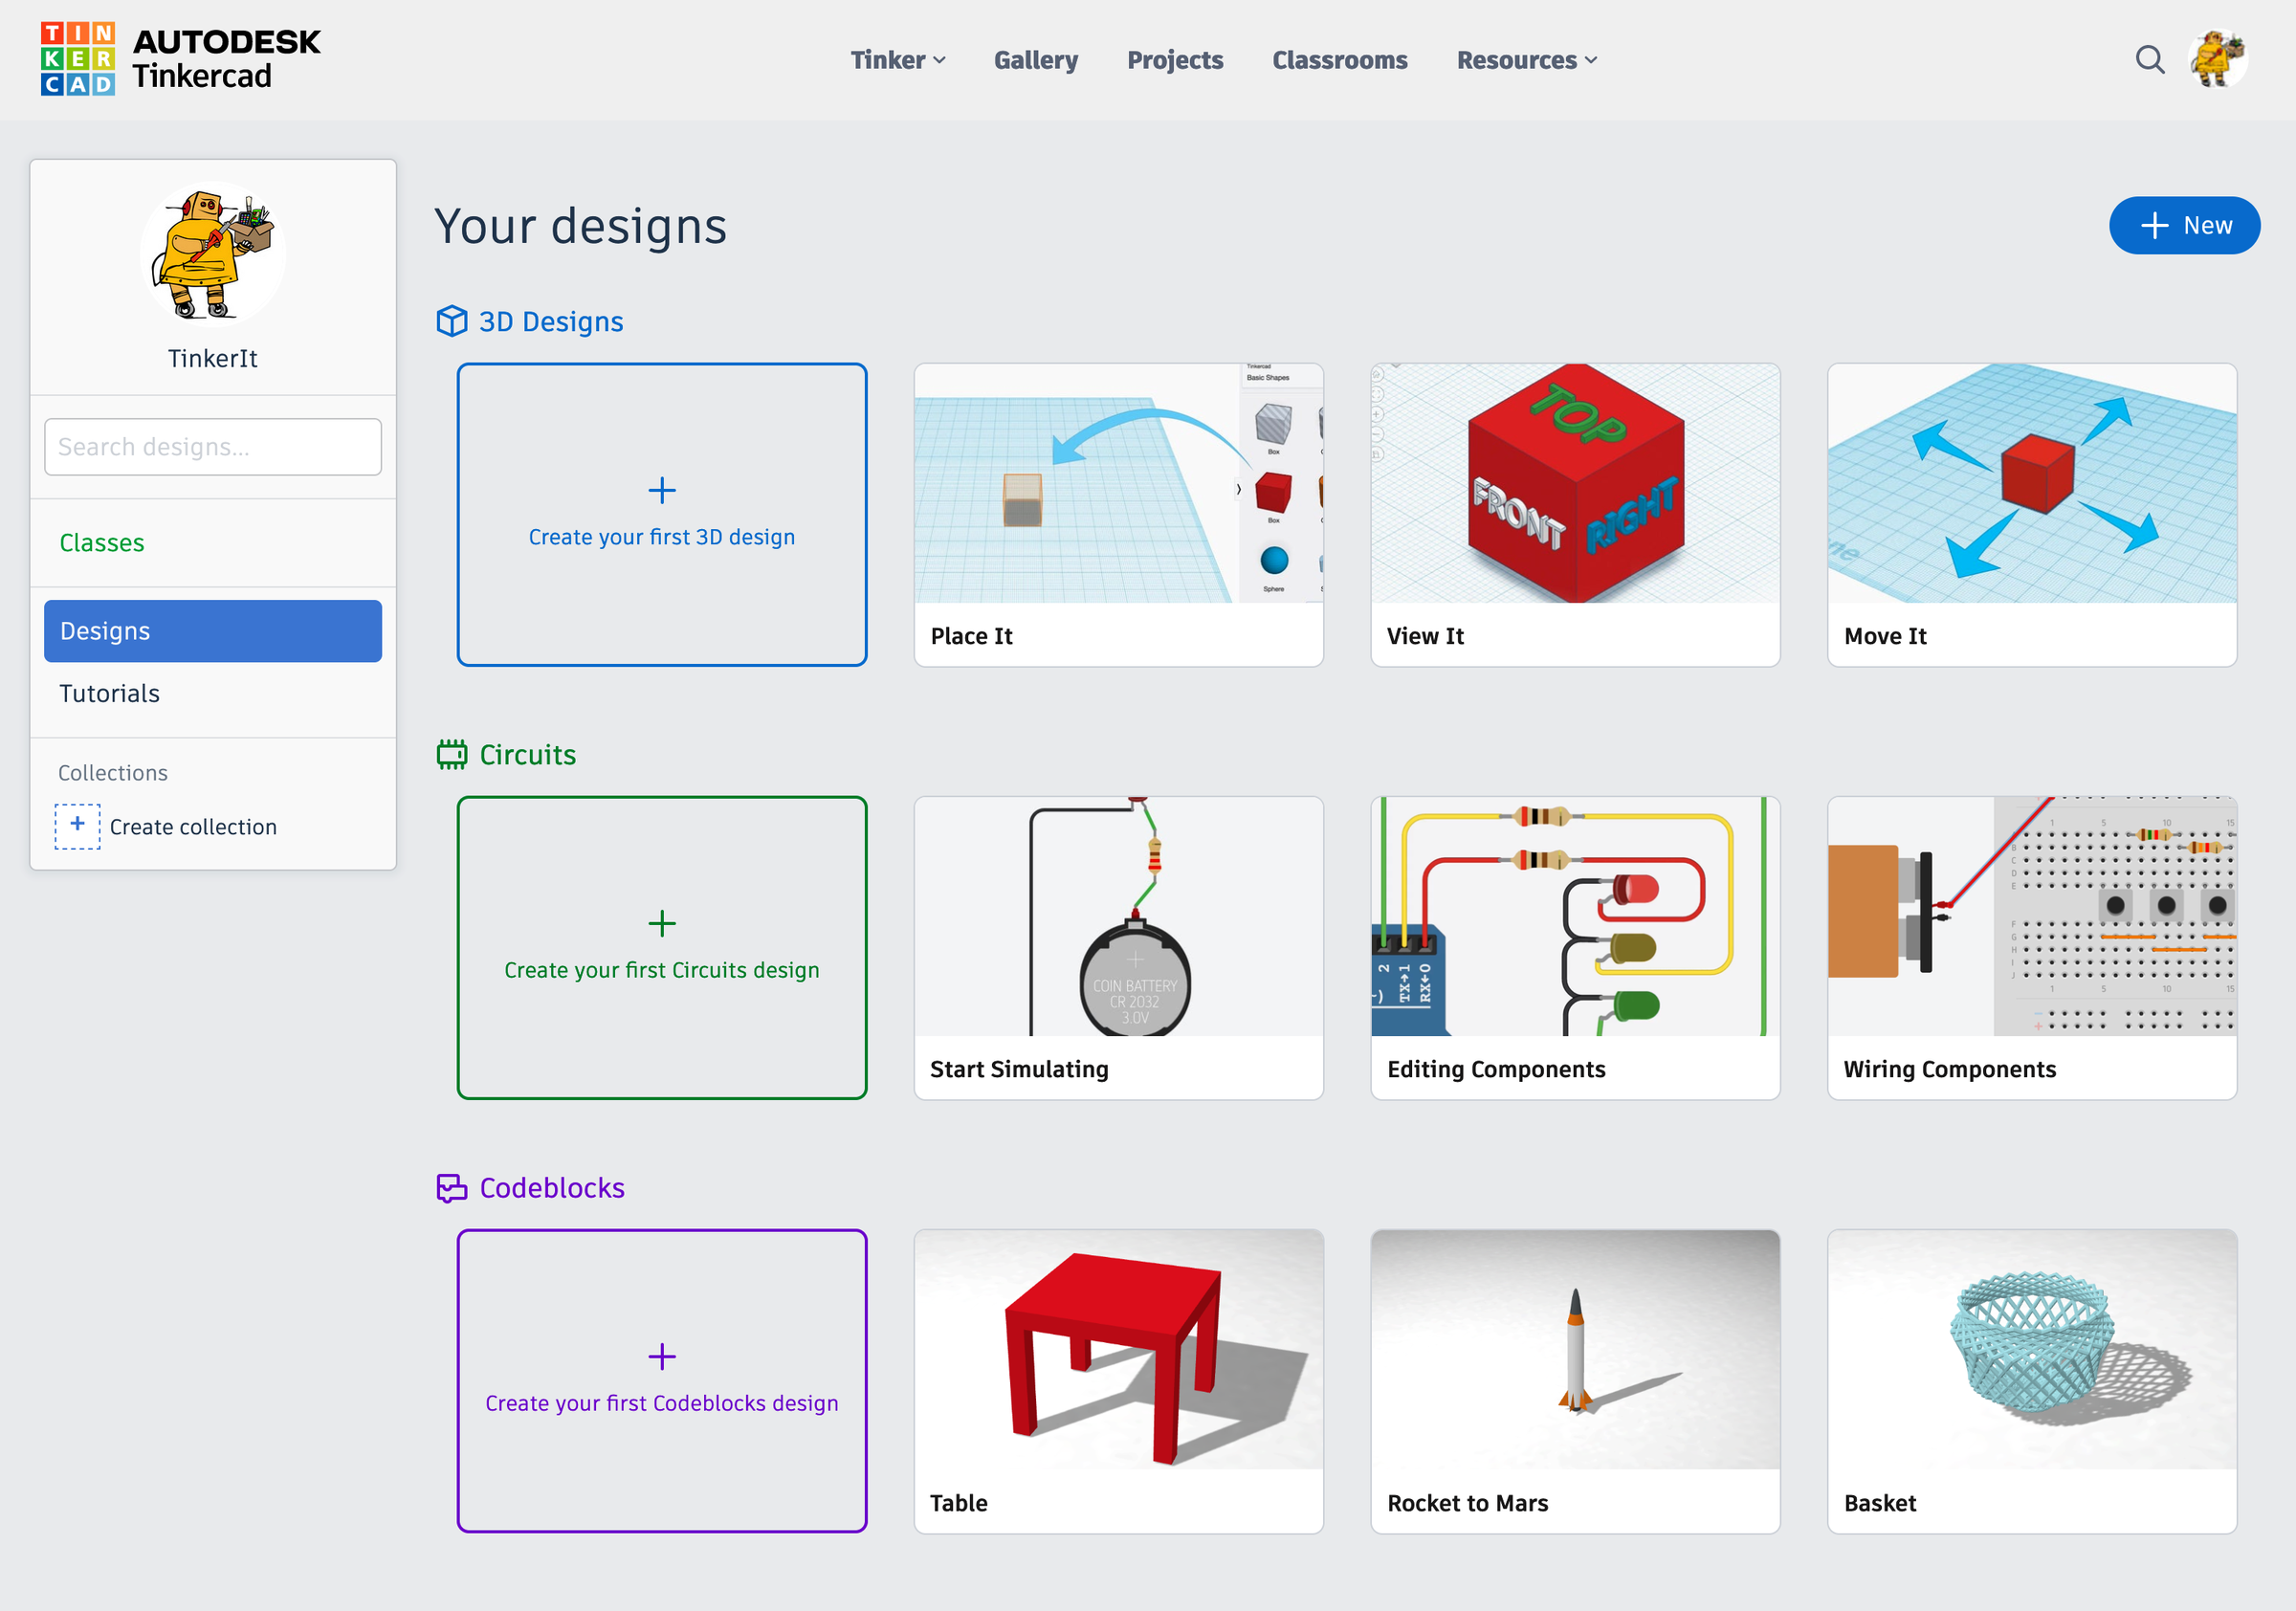Click the 3D Designs cube icon
This screenshot has height=1611, width=2296.
coord(453,321)
